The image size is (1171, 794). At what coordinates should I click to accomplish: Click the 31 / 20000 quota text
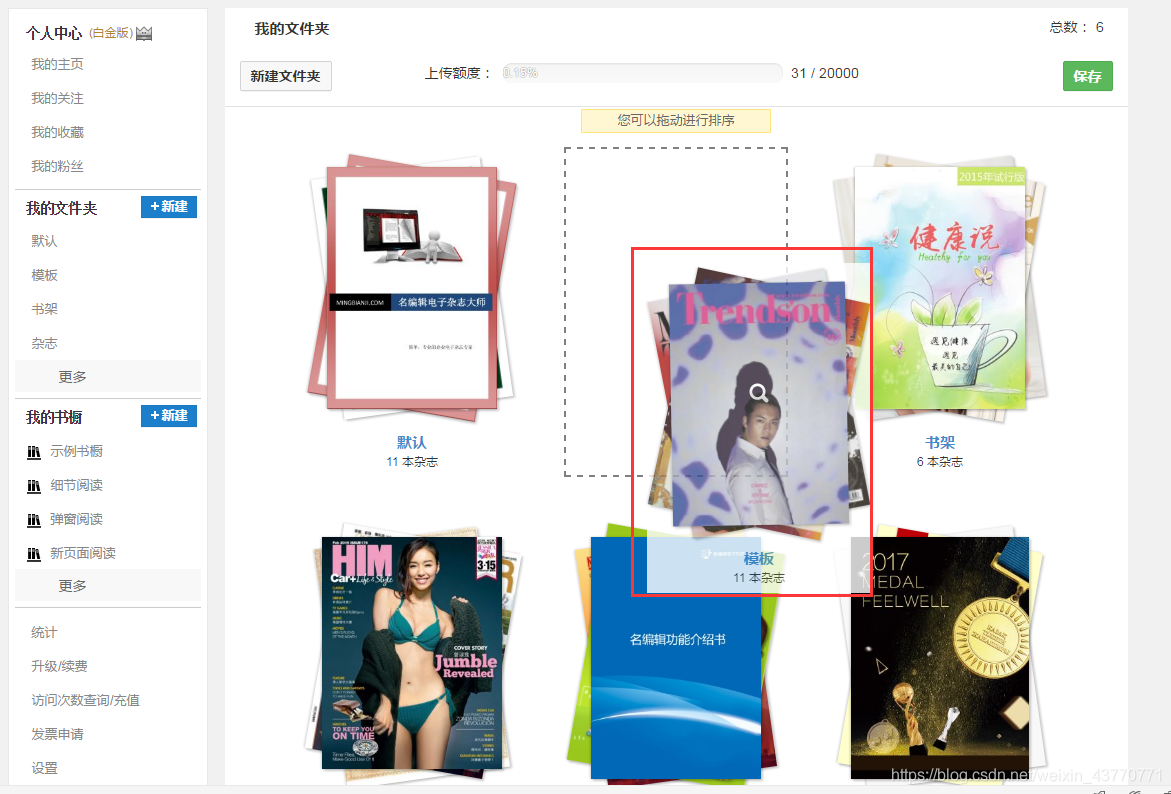point(824,73)
